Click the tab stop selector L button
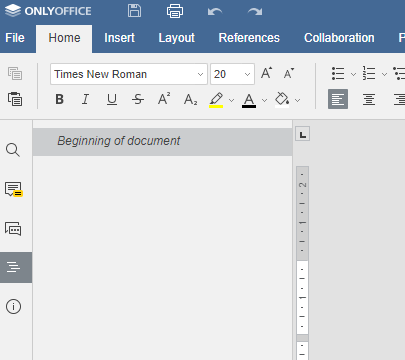The width and height of the screenshot is (405, 360). click(x=303, y=134)
